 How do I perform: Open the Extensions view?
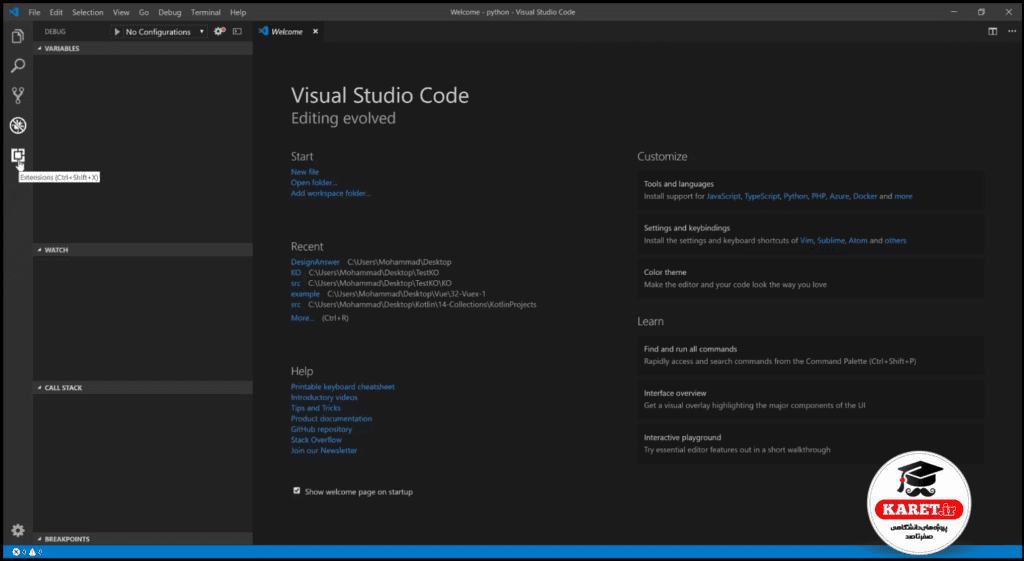18,155
